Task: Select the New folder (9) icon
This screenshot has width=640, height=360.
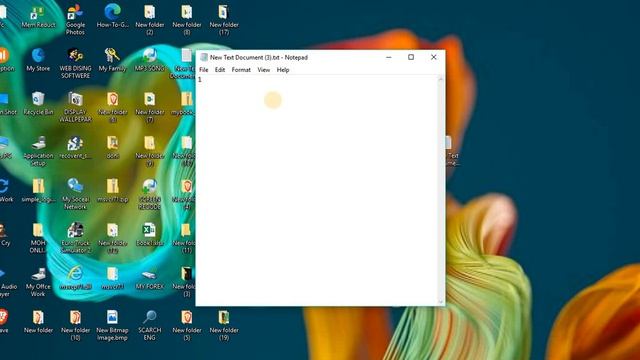Action: 150,151
